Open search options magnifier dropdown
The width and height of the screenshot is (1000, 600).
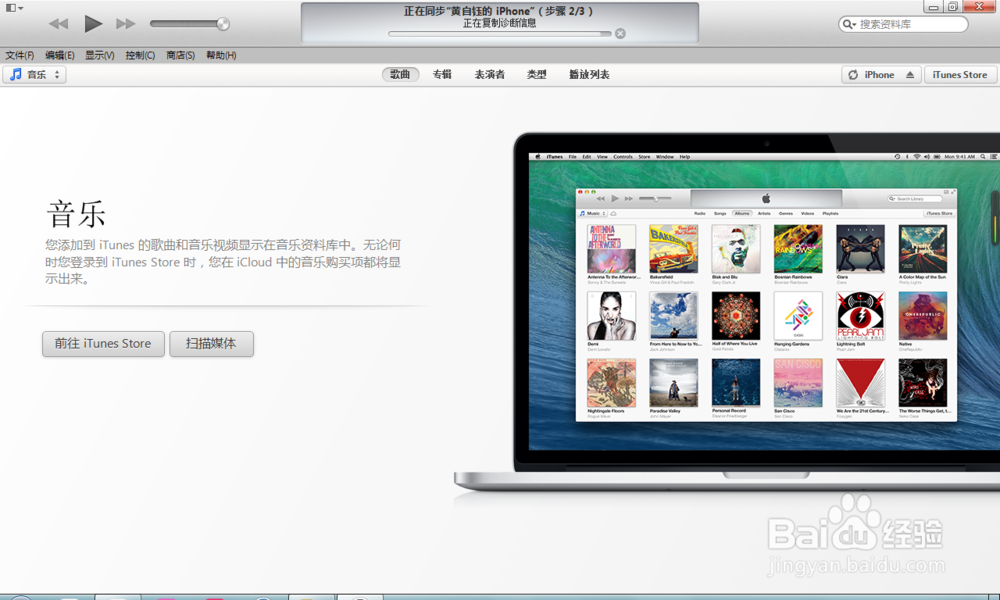(849, 24)
